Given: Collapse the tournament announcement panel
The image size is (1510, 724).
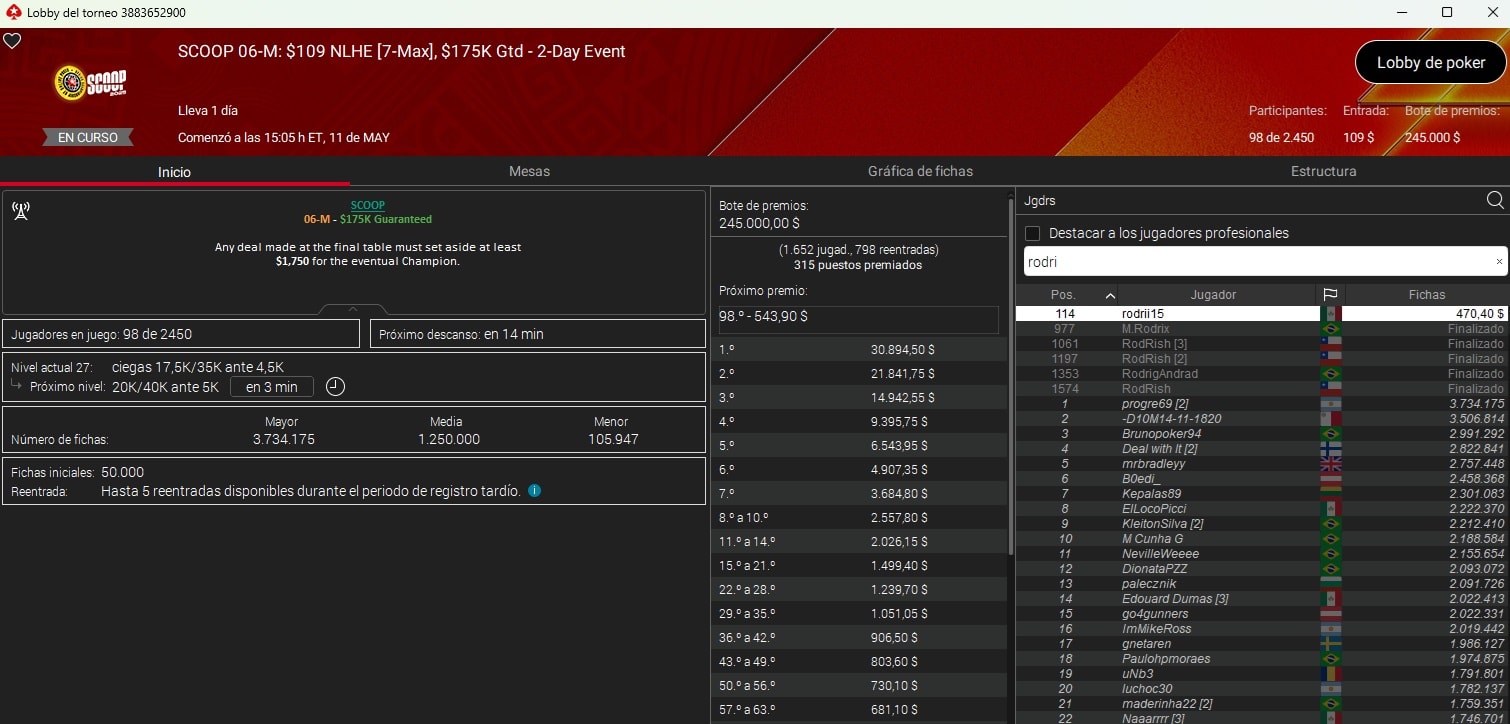Looking at the screenshot, I should [353, 308].
